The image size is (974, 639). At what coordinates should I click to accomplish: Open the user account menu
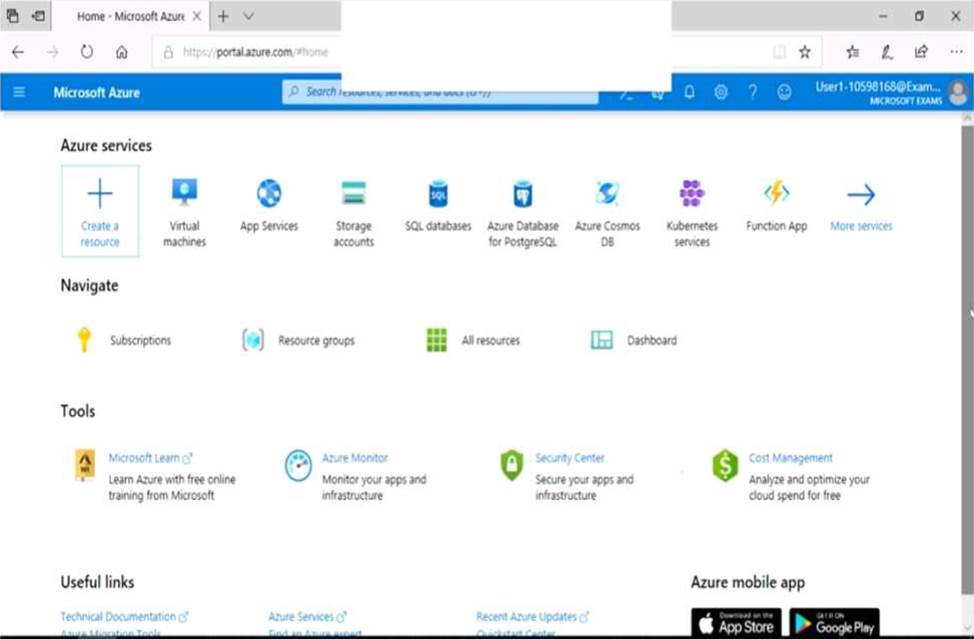(957, 92)
